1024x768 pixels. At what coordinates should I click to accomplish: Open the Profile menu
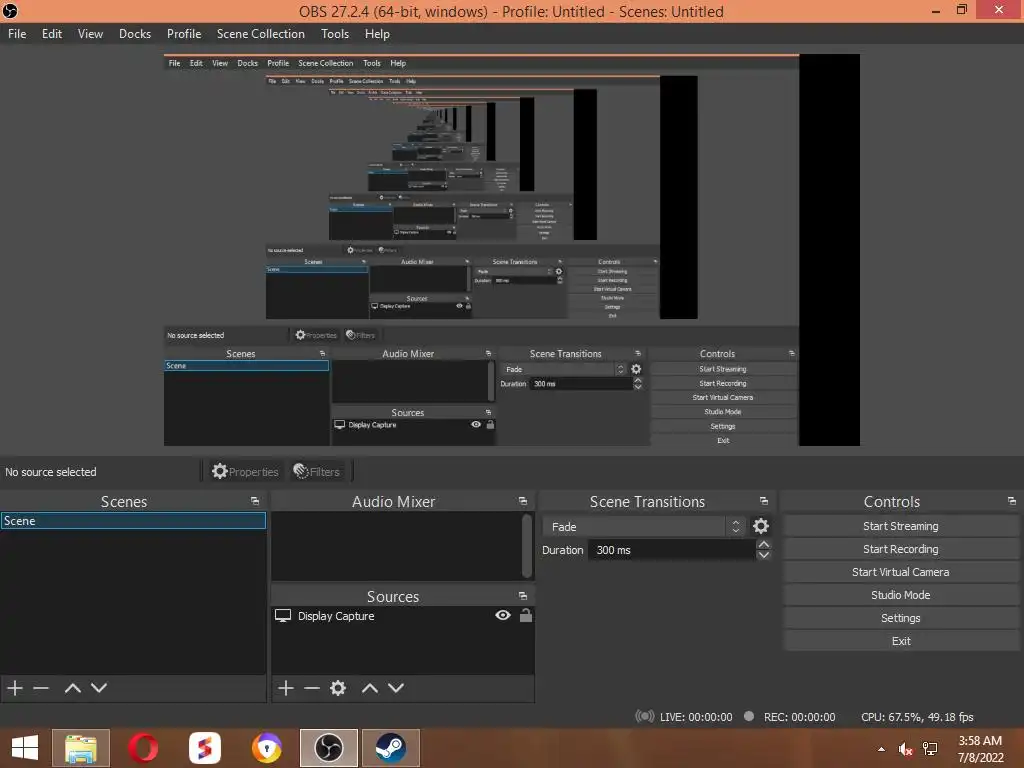coord(184,34)
